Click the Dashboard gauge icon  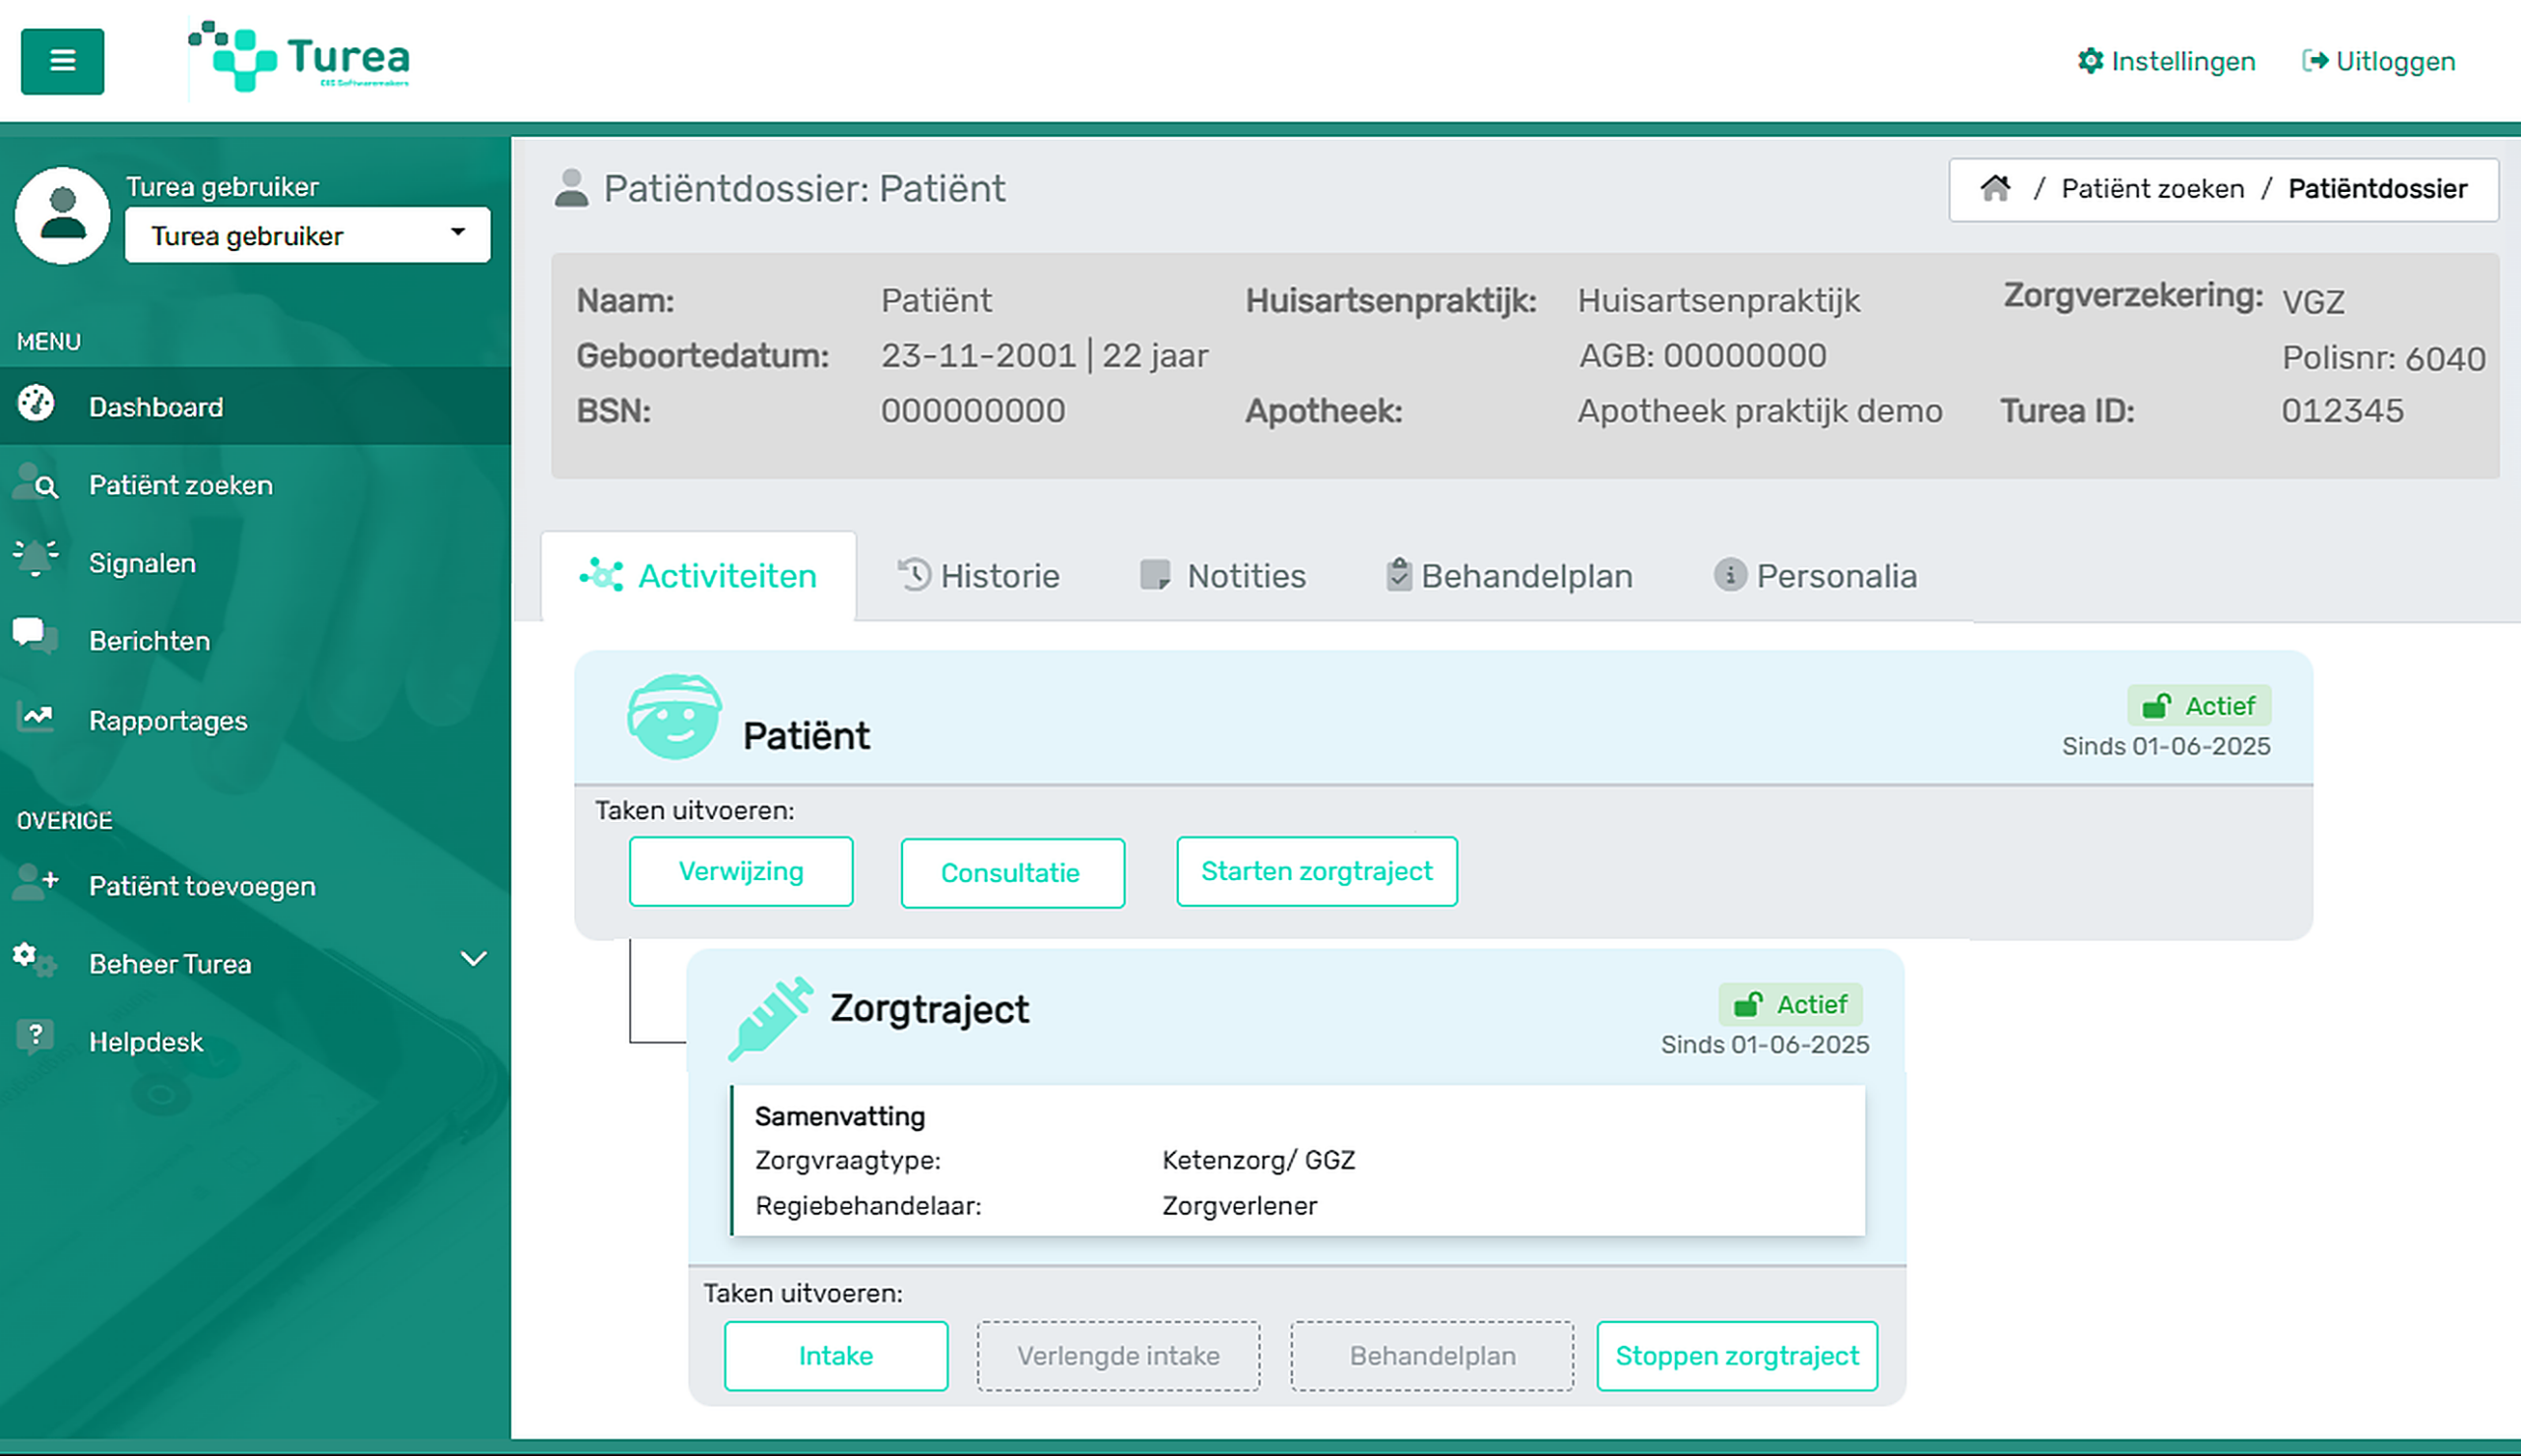pyautogui.click(x=36, y=403)
